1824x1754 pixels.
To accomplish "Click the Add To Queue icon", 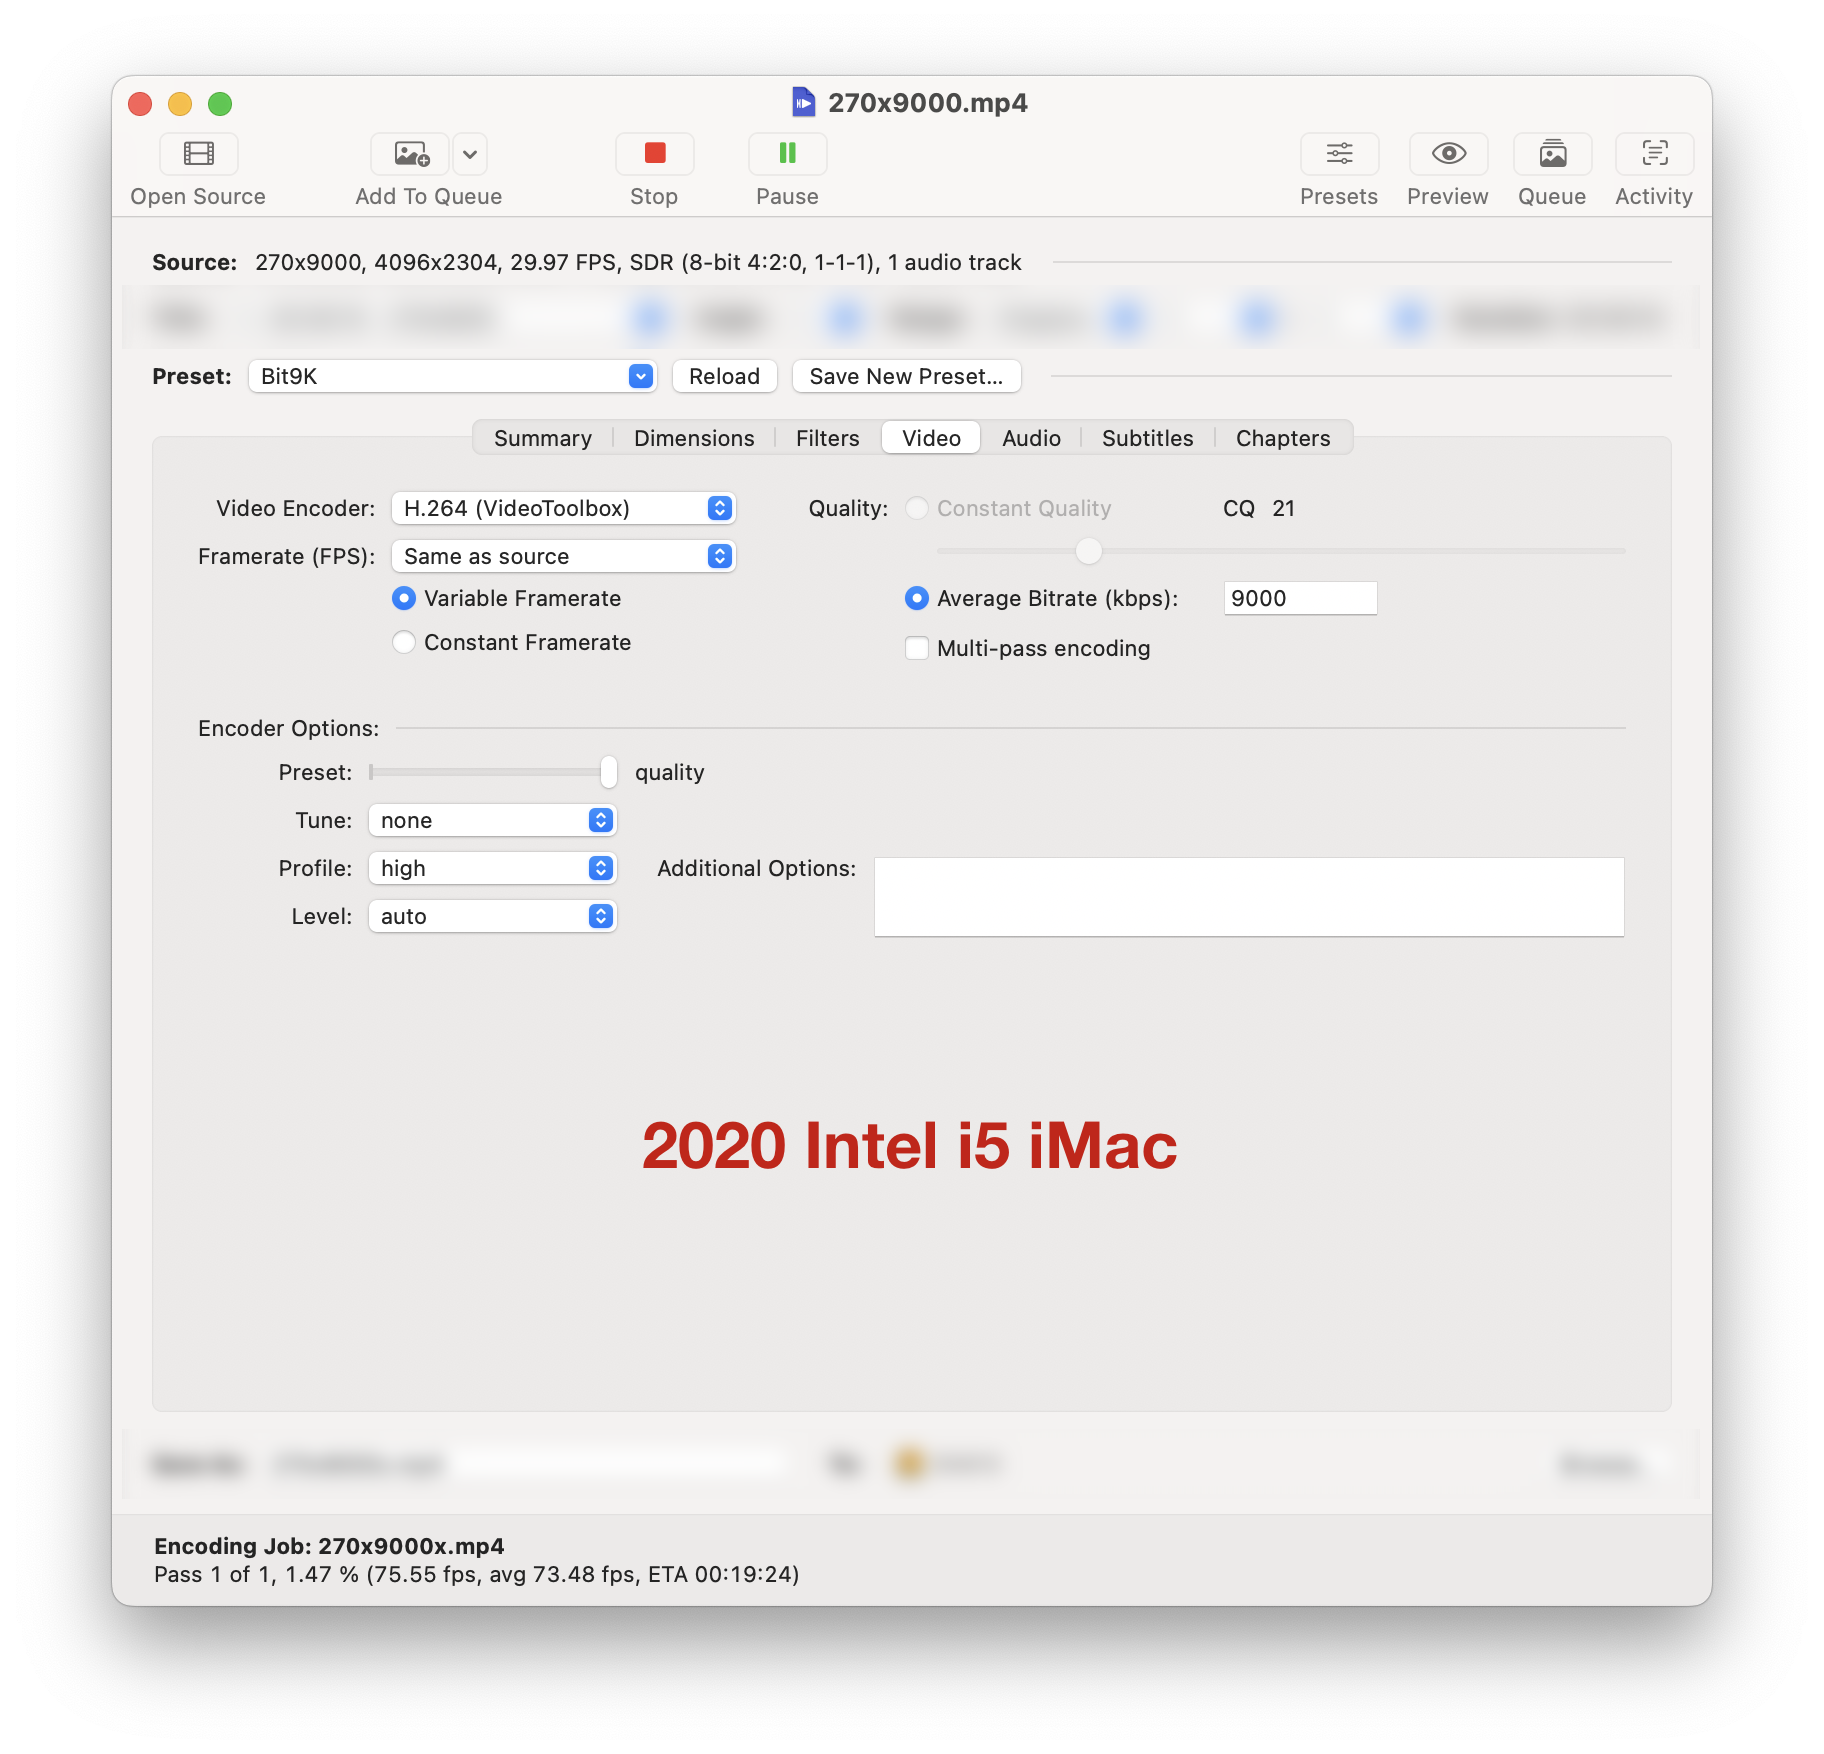I will click(411, 154).
